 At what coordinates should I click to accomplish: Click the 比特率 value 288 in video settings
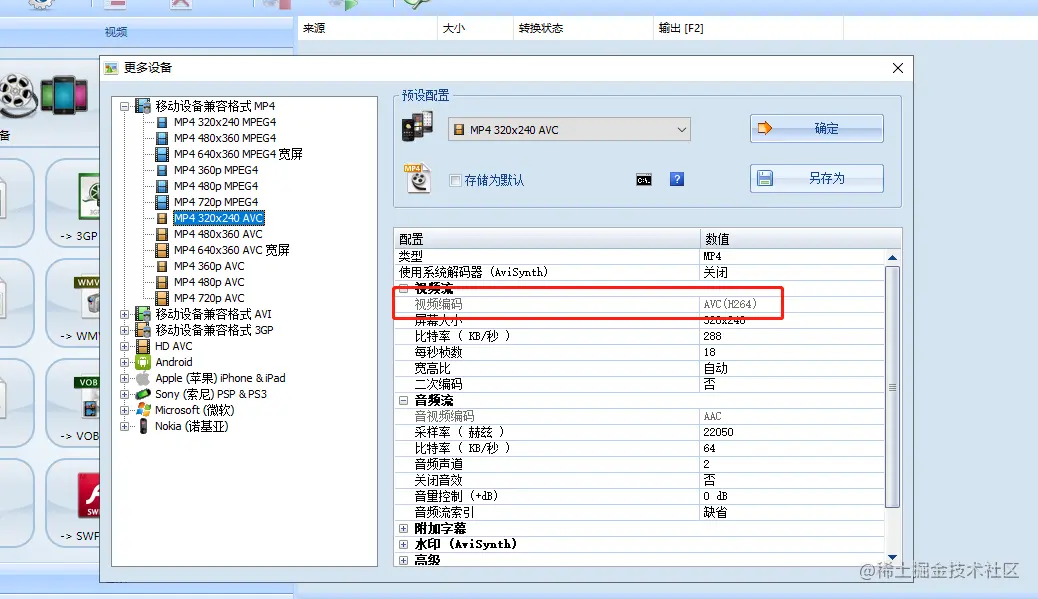(712, 336)
